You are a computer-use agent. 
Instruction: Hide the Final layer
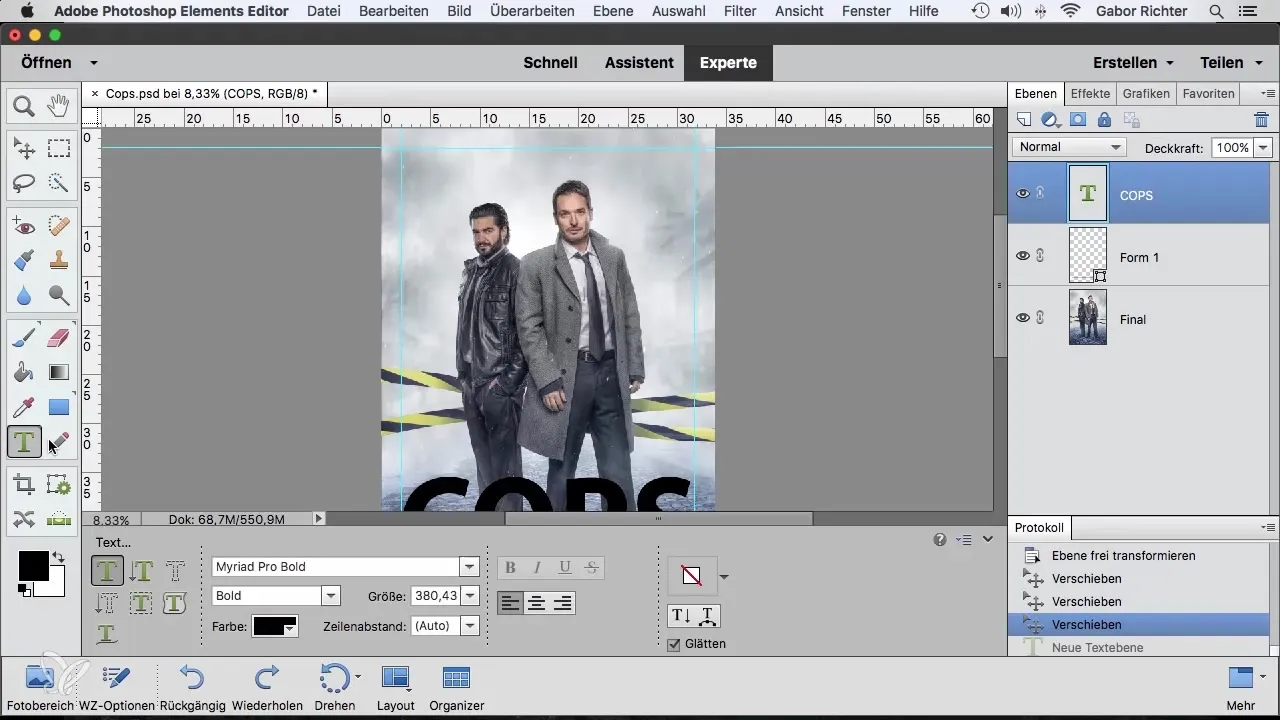[x=1023, y=318]
